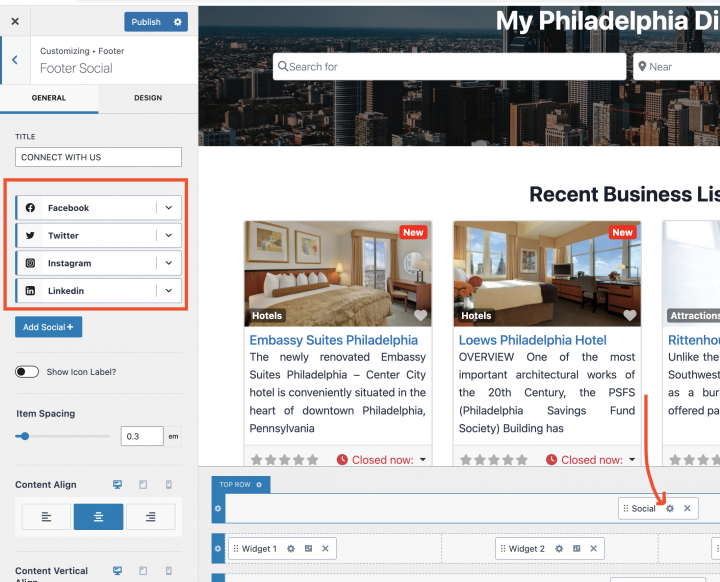Adjust the Item Spacing slider
Viewport: 720px width, 582px height.
tap(25, 436)
